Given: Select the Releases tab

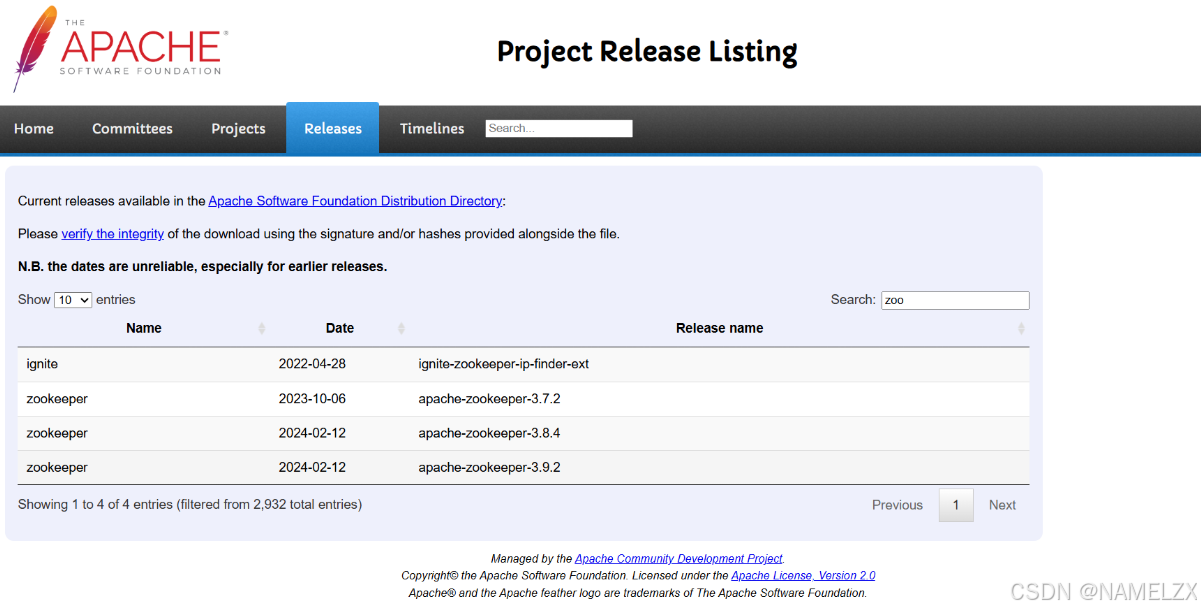Looking at the screenshot, I should pos(333,129).
